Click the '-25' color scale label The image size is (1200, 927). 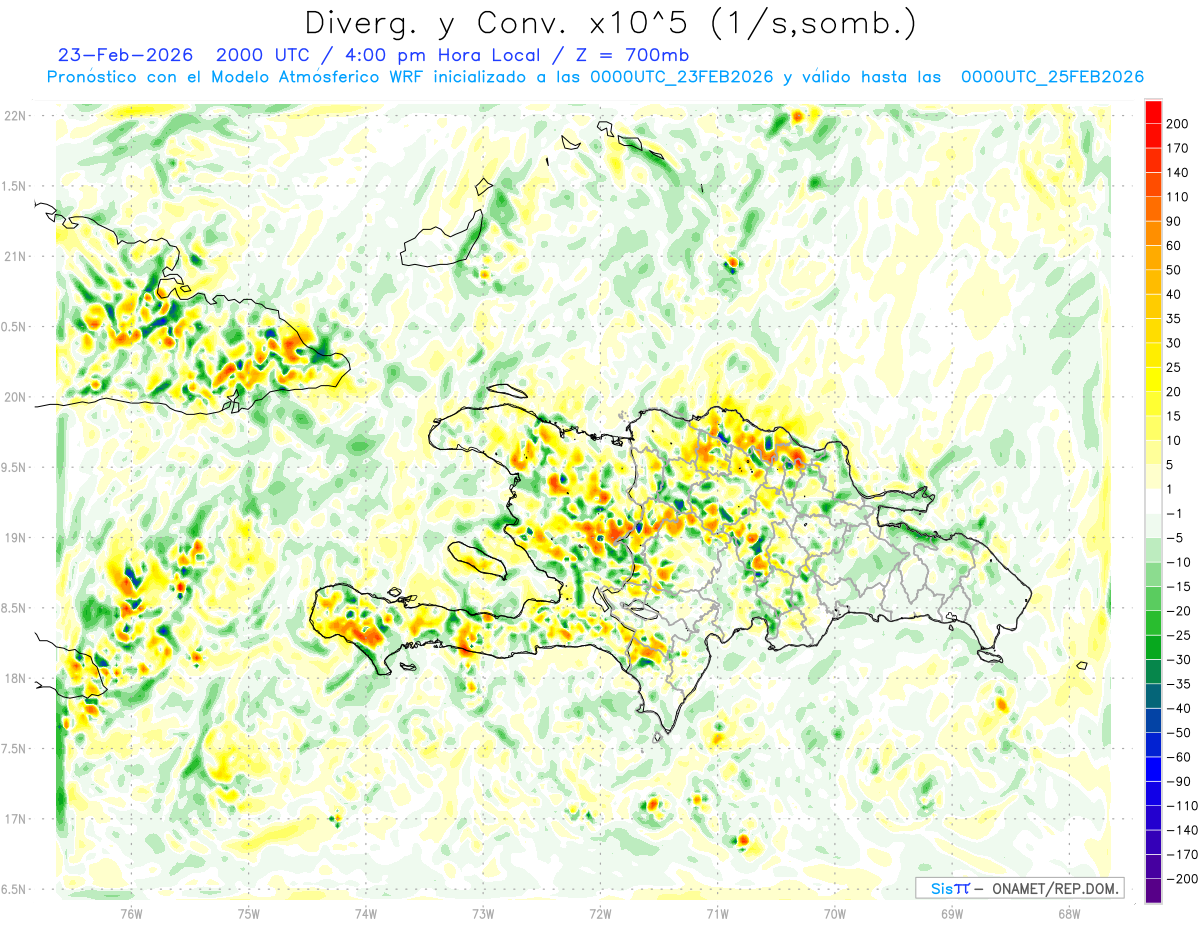click(x=1179, y=635)
